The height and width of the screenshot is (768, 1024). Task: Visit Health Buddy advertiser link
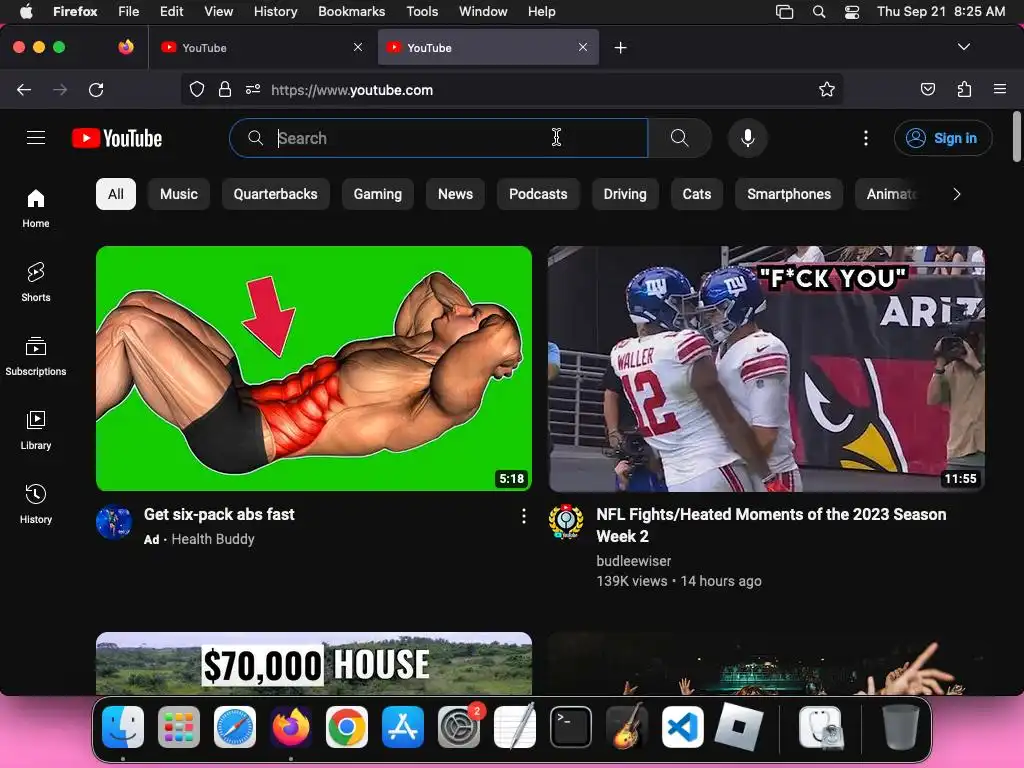tap(213, 539)
